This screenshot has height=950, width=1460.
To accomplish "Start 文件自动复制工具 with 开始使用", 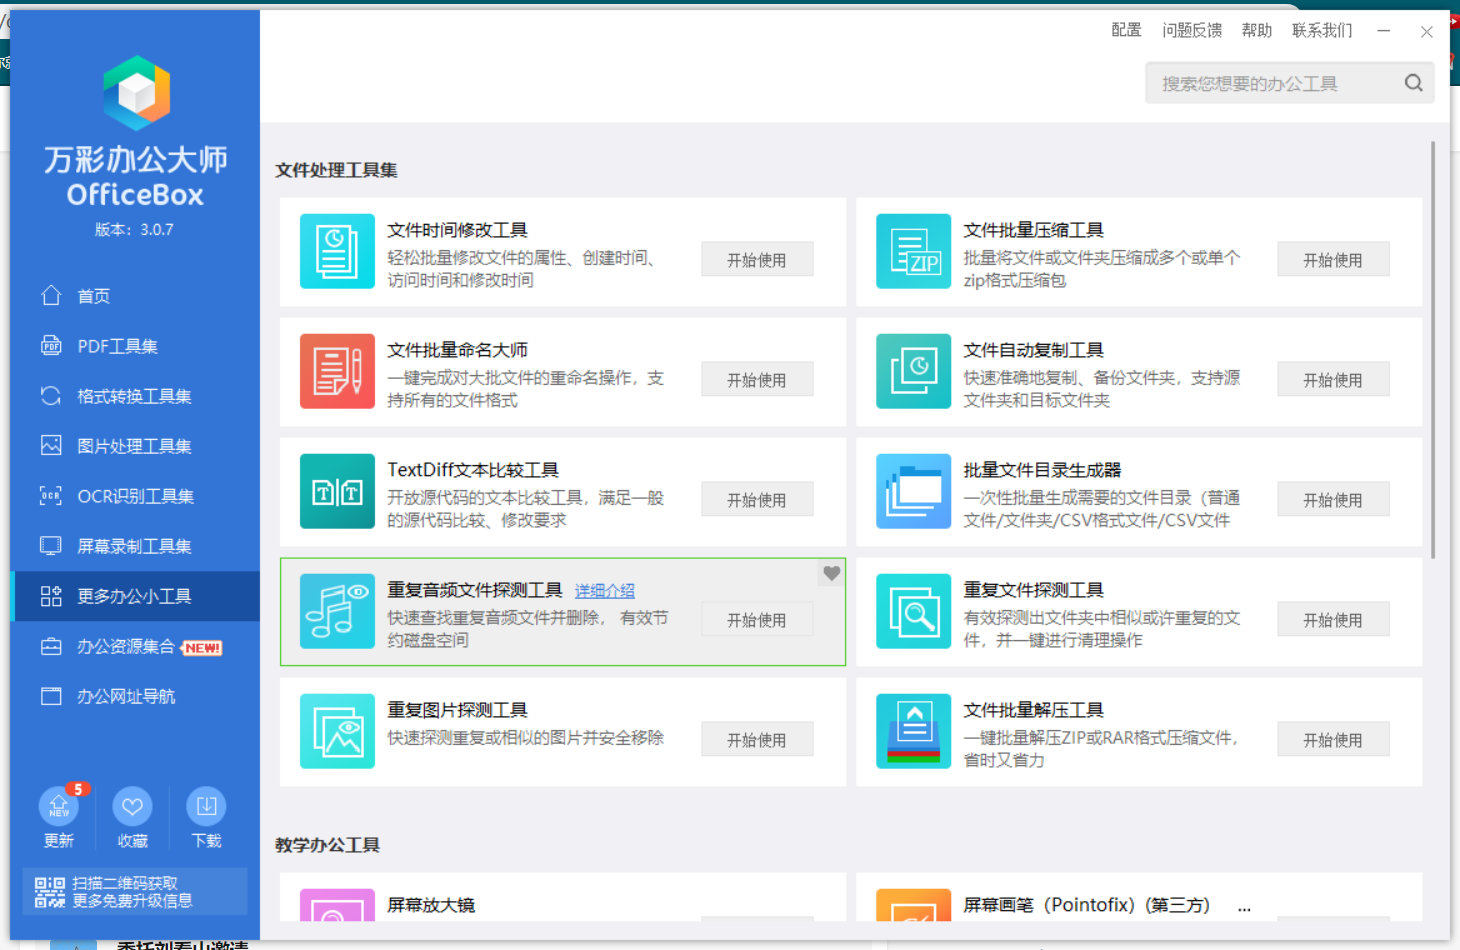I will pyautogui.click(x=1333, y=380).
